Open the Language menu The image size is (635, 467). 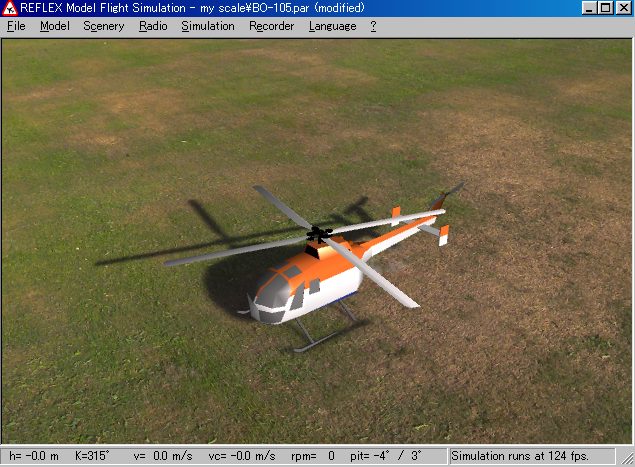tap(332, 26)
